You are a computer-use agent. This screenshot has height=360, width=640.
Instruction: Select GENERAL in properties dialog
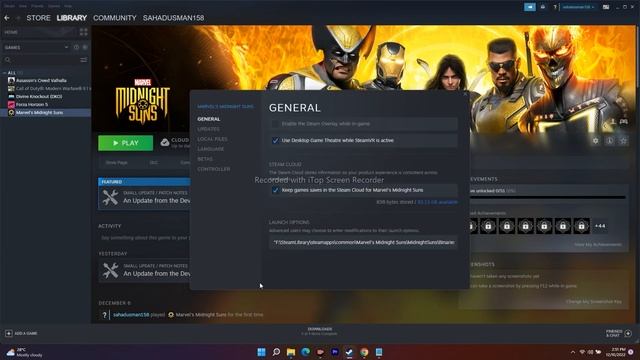(209, 119)
